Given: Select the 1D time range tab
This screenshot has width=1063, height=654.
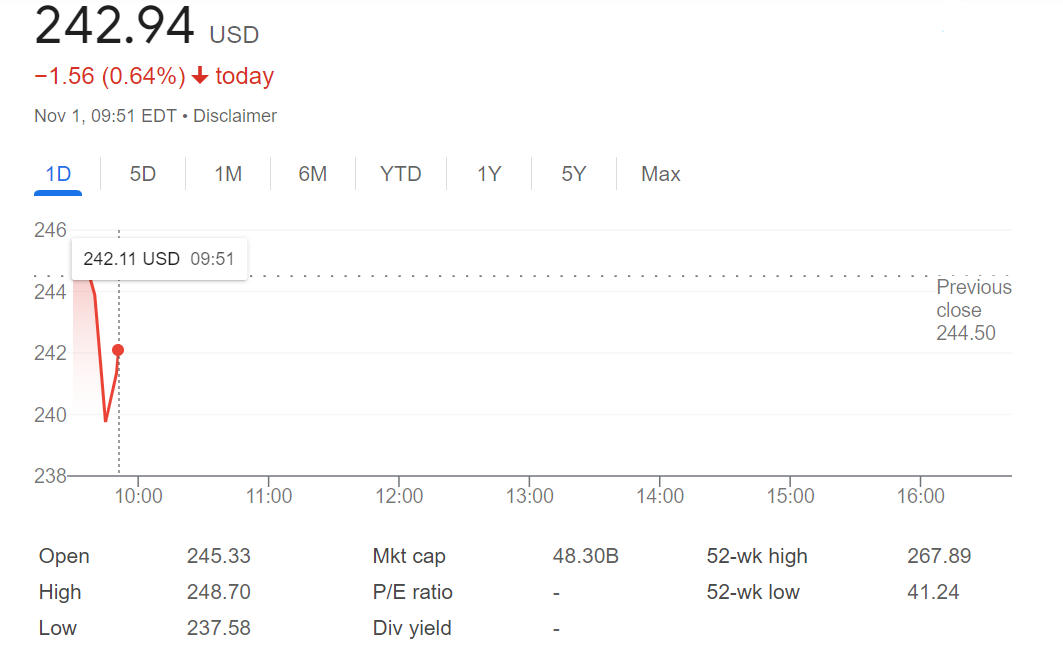Looking at the screenshot, I should coord(59,174).
